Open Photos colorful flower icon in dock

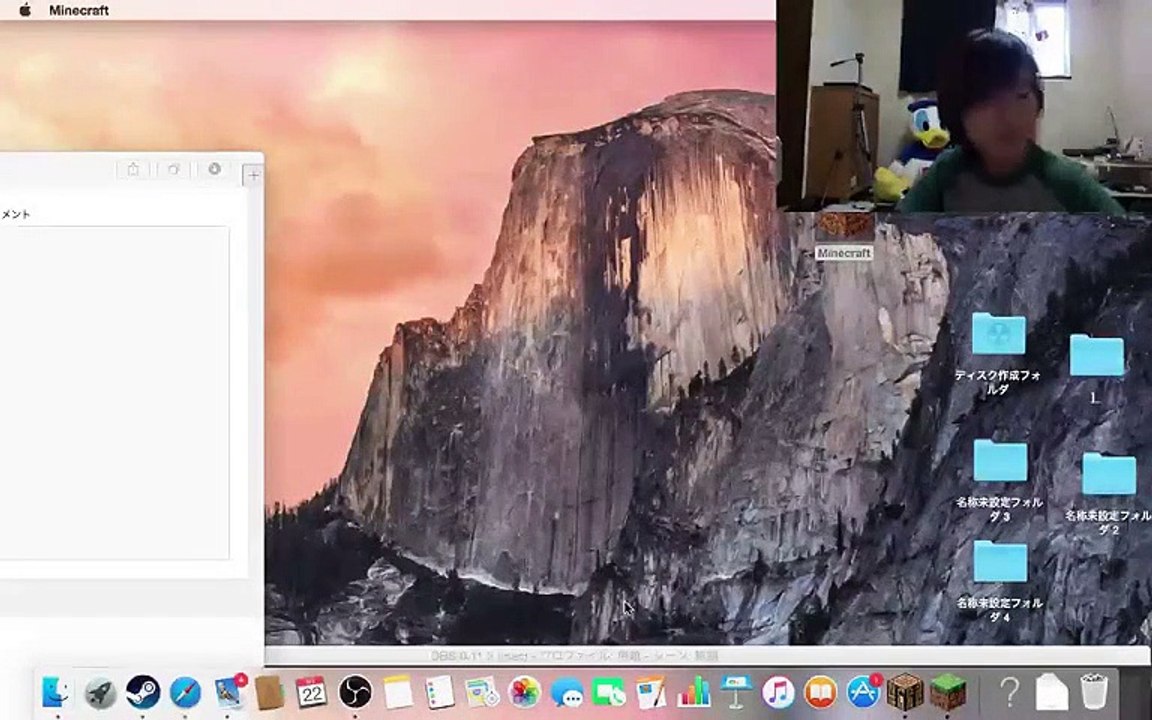(525, 692)
